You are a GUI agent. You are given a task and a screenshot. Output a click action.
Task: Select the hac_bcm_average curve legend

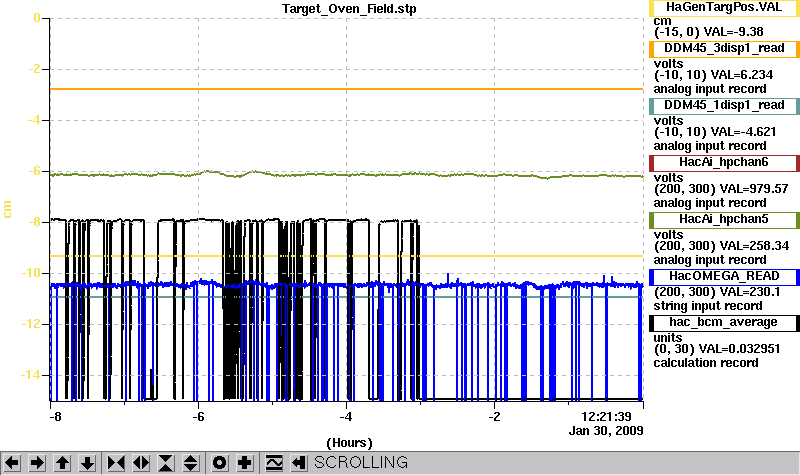click(724, 323)
